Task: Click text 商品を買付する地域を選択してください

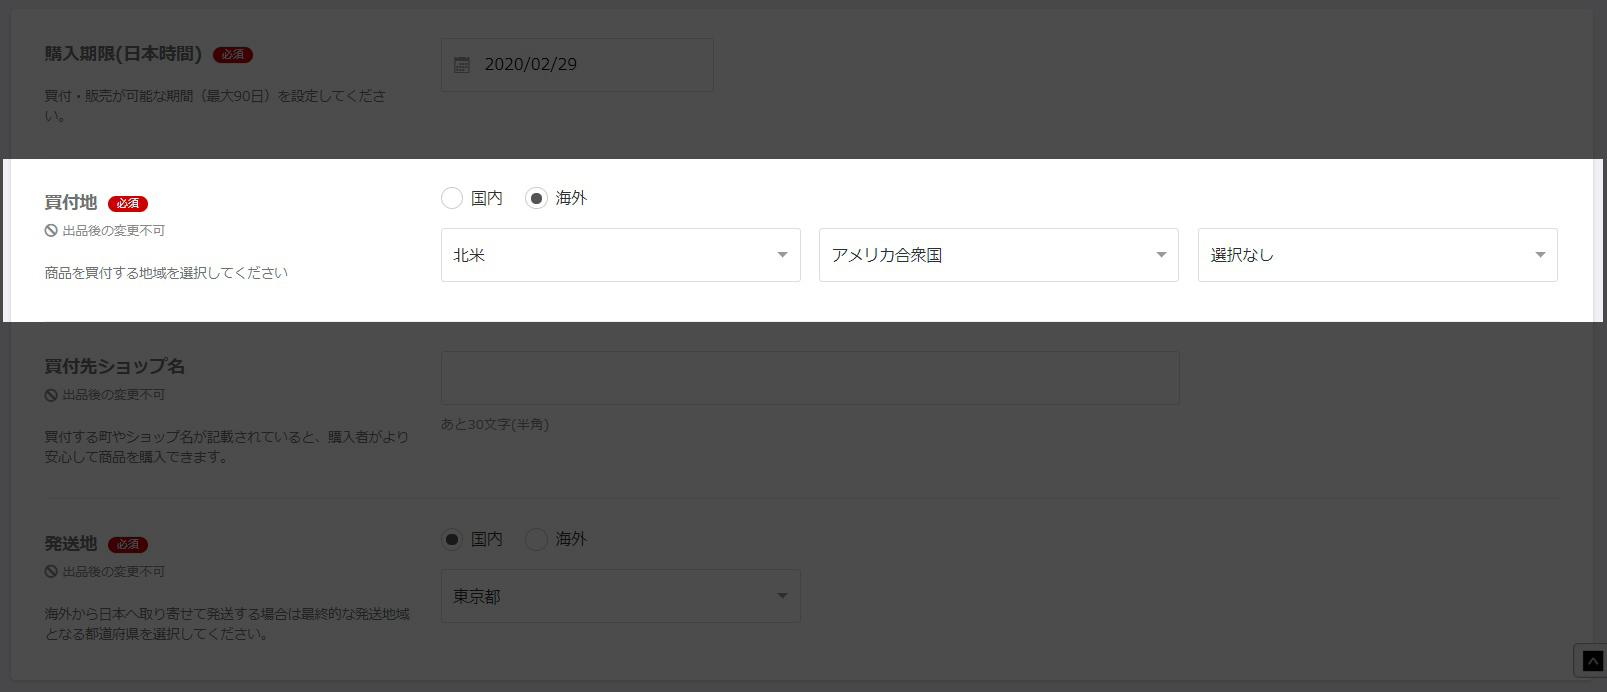Action: tap(166, 273)
